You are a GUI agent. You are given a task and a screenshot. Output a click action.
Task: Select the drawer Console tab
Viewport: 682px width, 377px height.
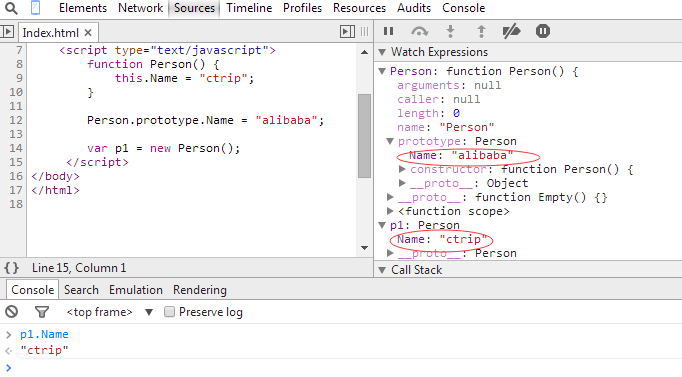[x=33, y=290]
